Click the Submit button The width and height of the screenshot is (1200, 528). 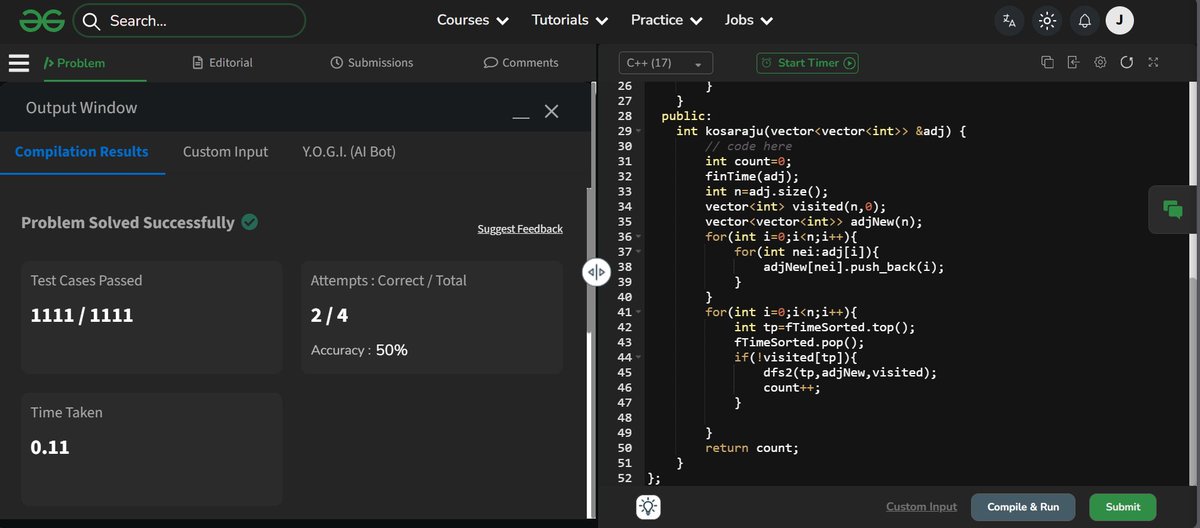[x=1123, y=507]
